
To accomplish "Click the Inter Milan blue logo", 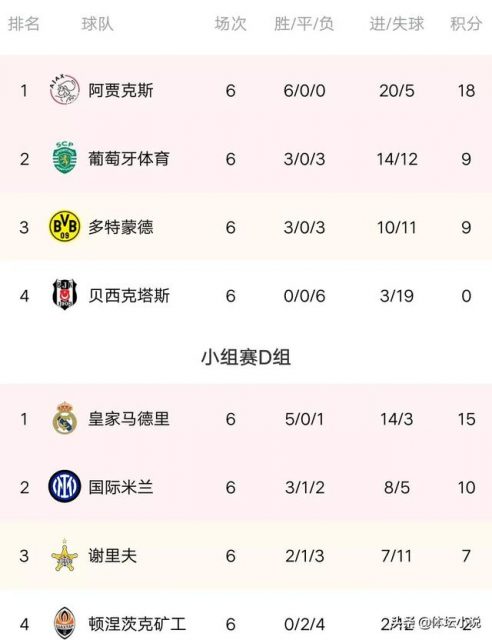I will [x=65, y=486].
